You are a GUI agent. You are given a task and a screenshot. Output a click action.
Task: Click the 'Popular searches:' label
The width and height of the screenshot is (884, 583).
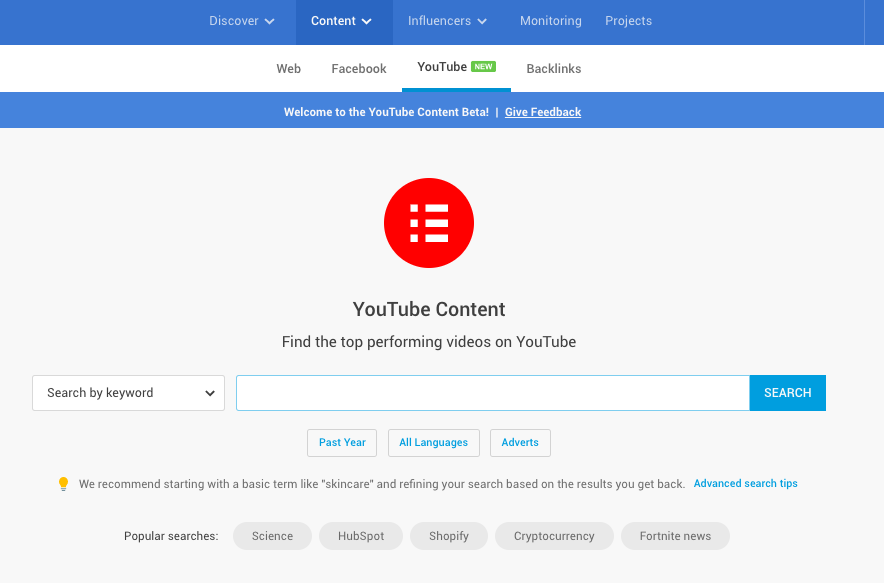click(x=171, y=536)
